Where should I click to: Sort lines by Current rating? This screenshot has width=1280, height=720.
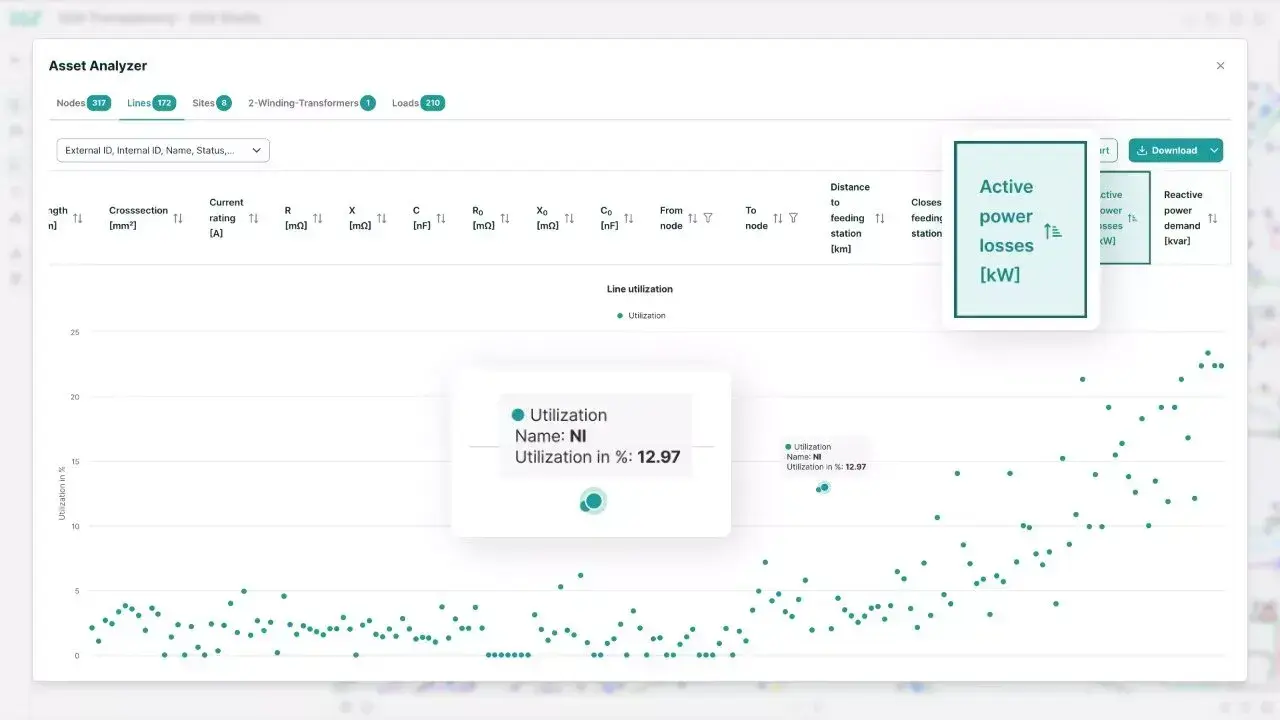[x=254, y=218]
